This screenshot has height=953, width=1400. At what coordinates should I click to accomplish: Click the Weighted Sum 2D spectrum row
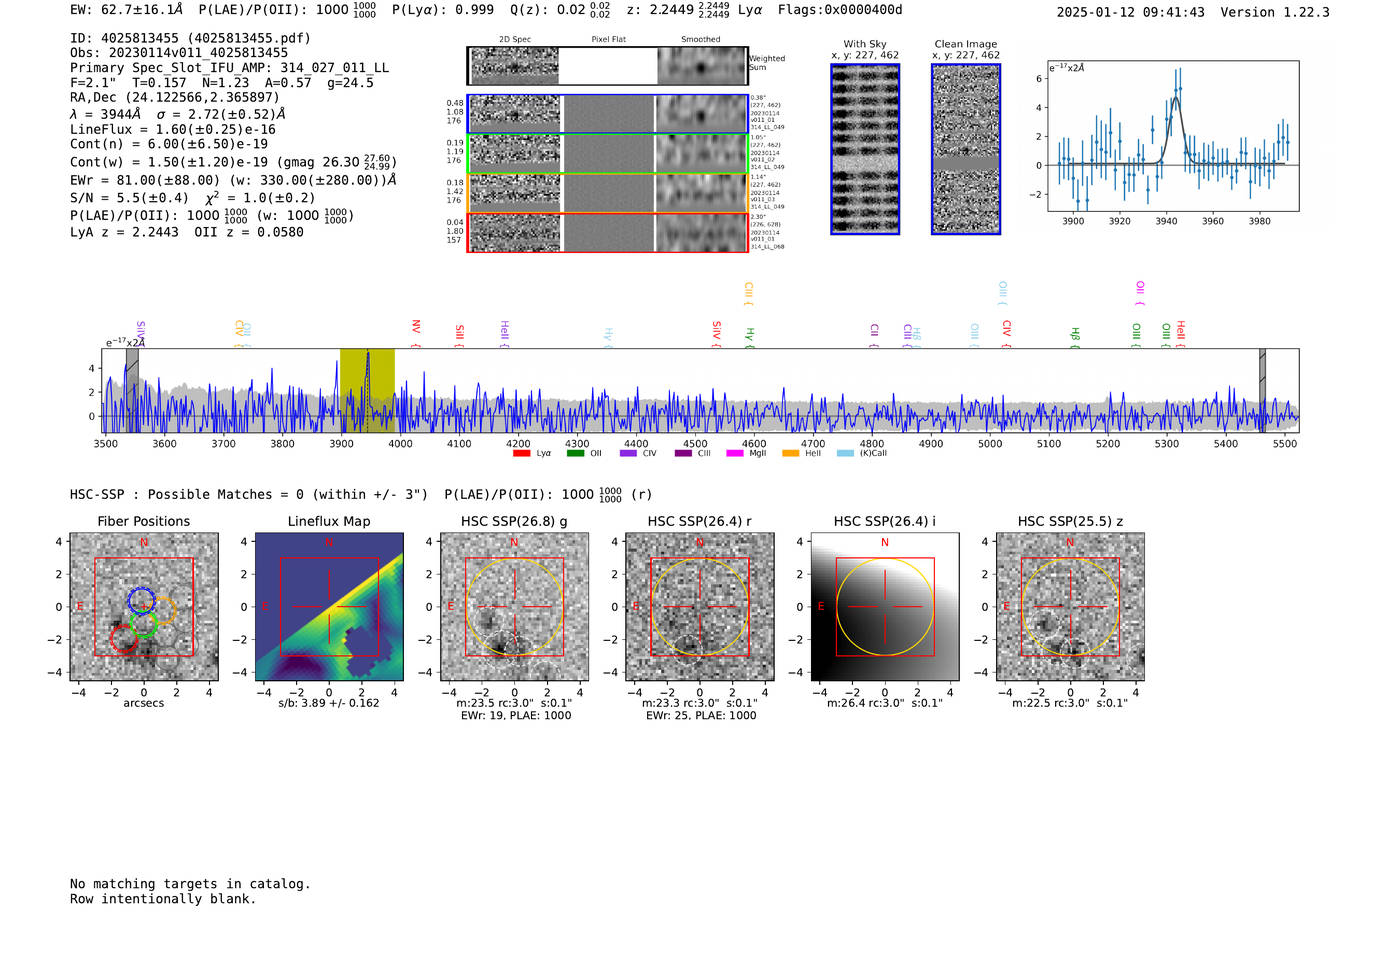608,66
